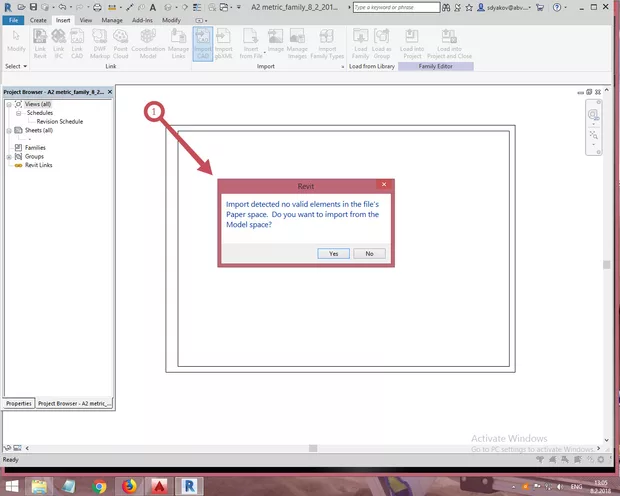
Task: Select Revision Schedule in Project Browser
Action: (x=60, y=121)
